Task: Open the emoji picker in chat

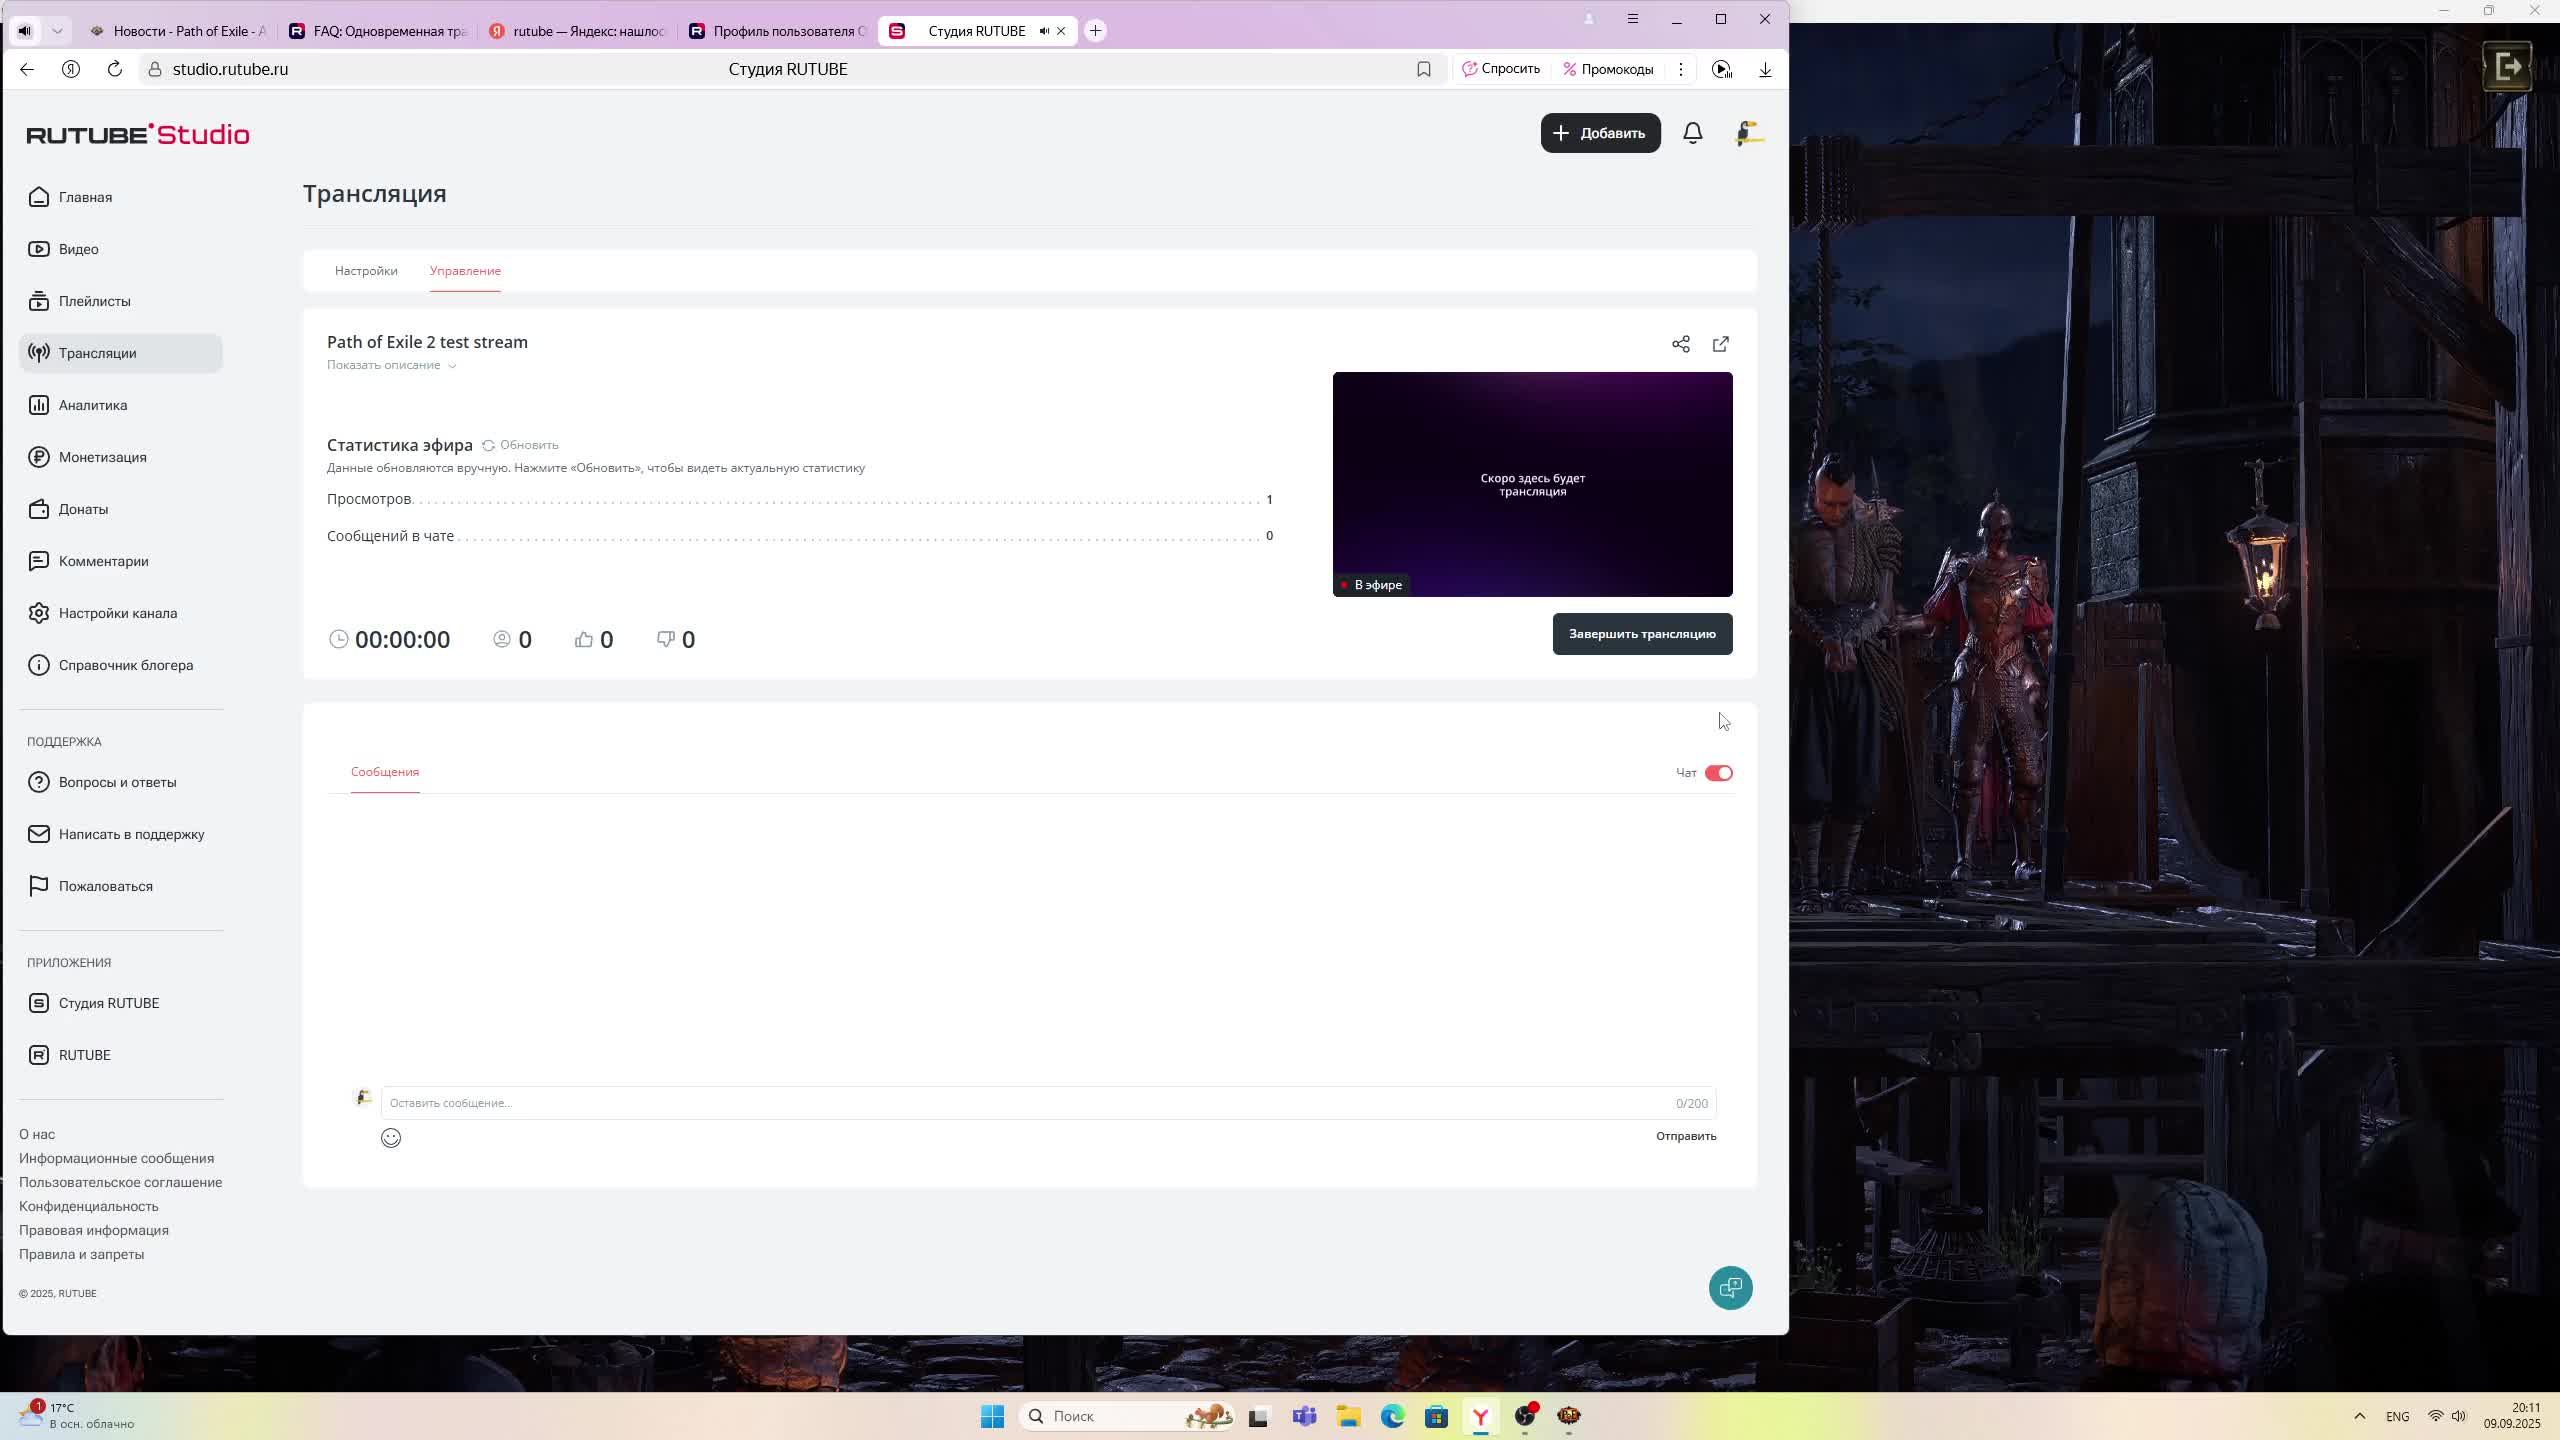Action: 391,1138
